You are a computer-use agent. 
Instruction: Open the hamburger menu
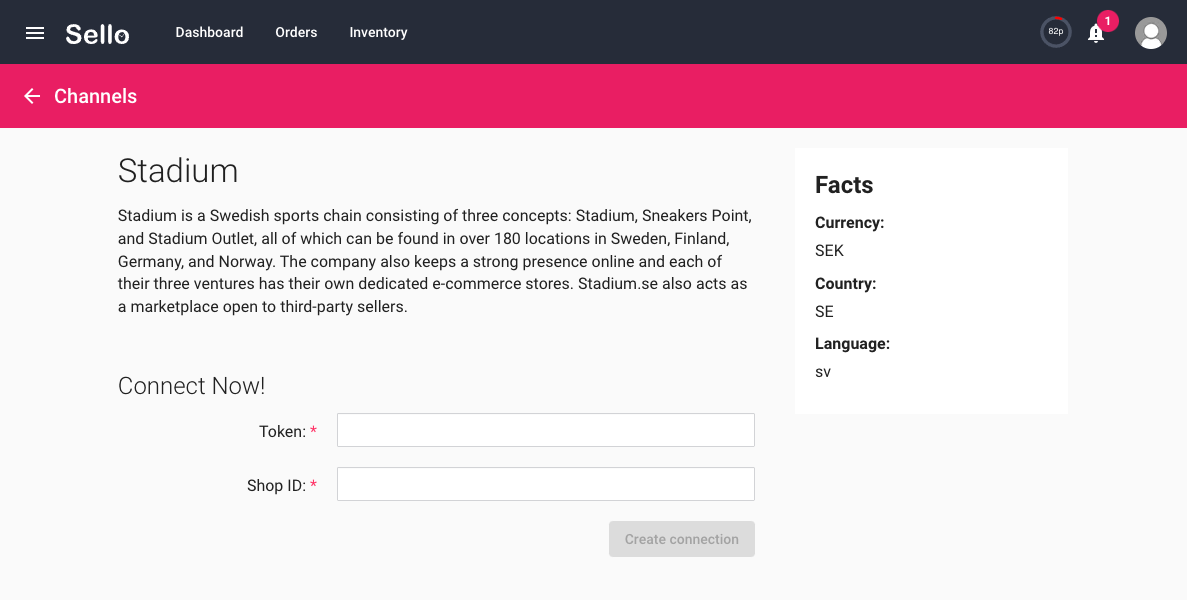point(35,33)
